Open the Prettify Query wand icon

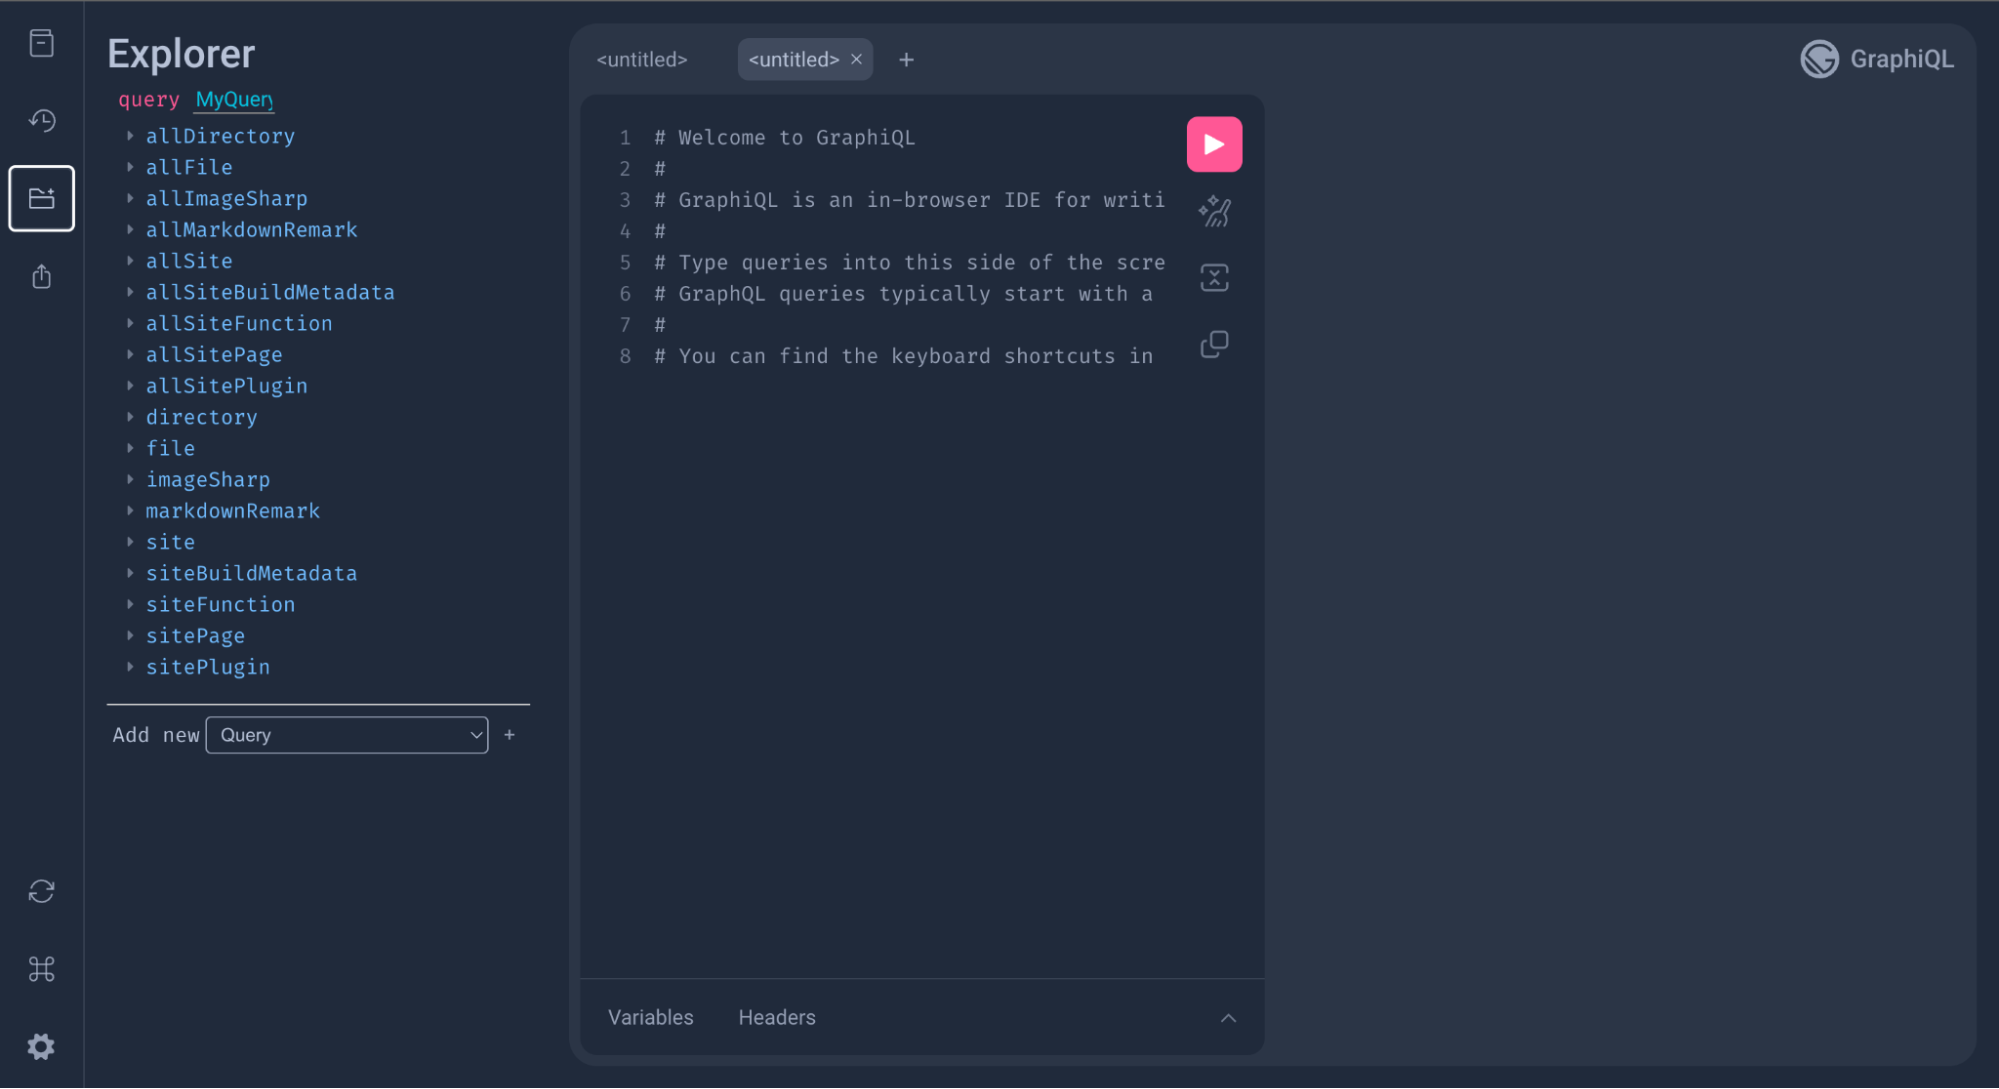click(x=1213, y=211)
